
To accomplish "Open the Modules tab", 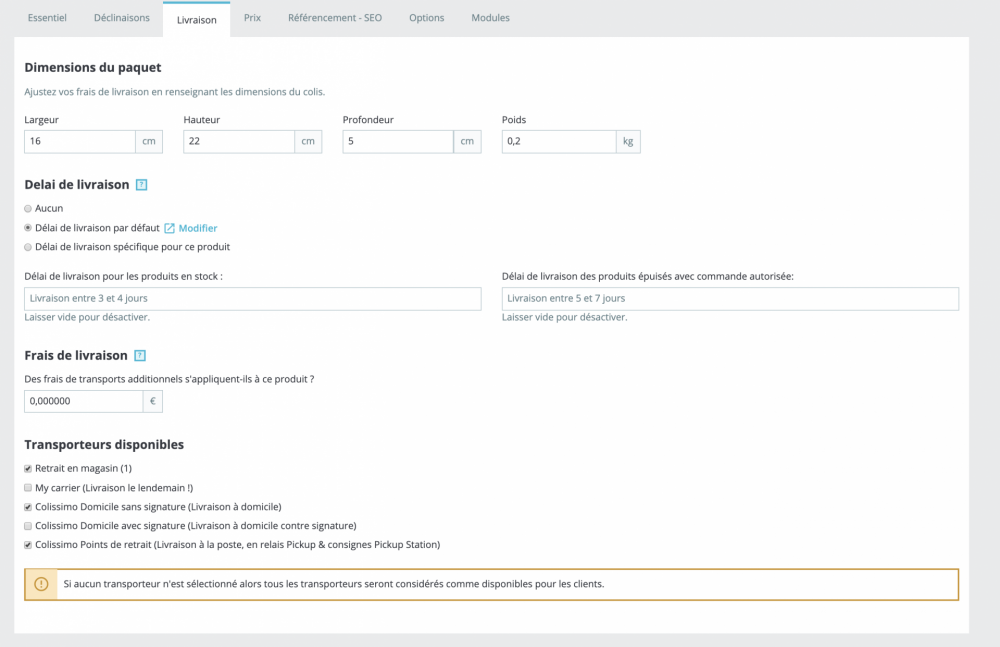I will [490, 18].
